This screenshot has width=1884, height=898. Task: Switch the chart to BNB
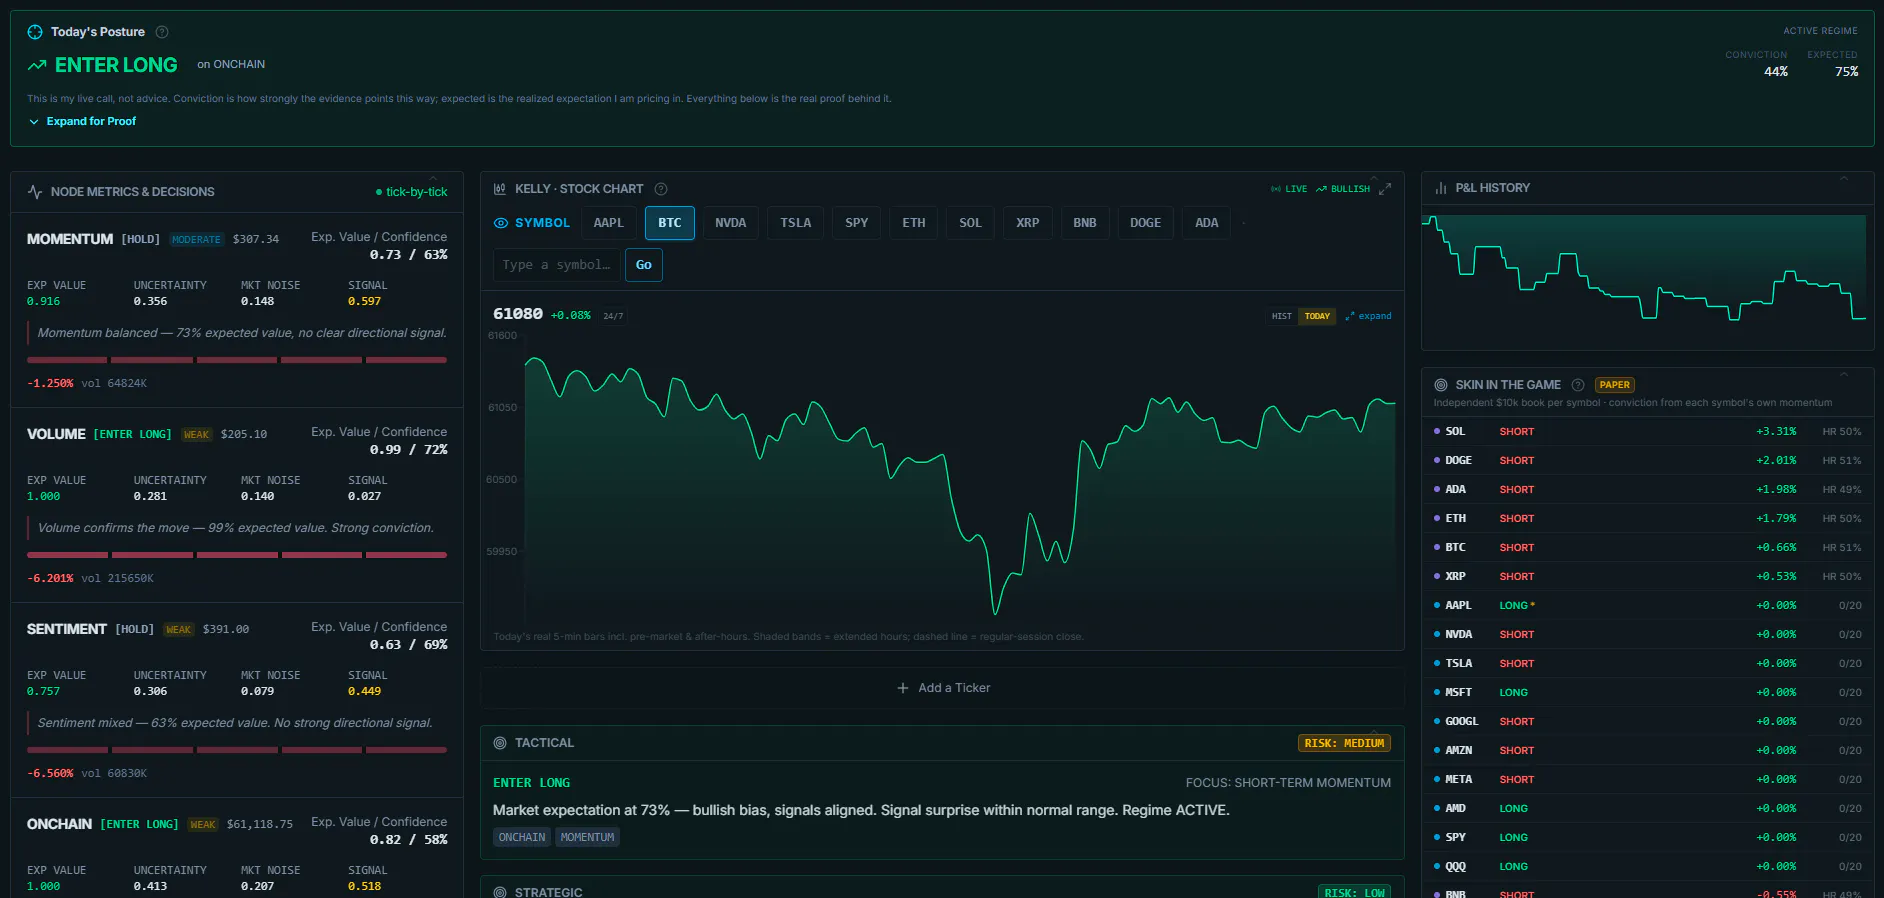tap(1085, 223)
